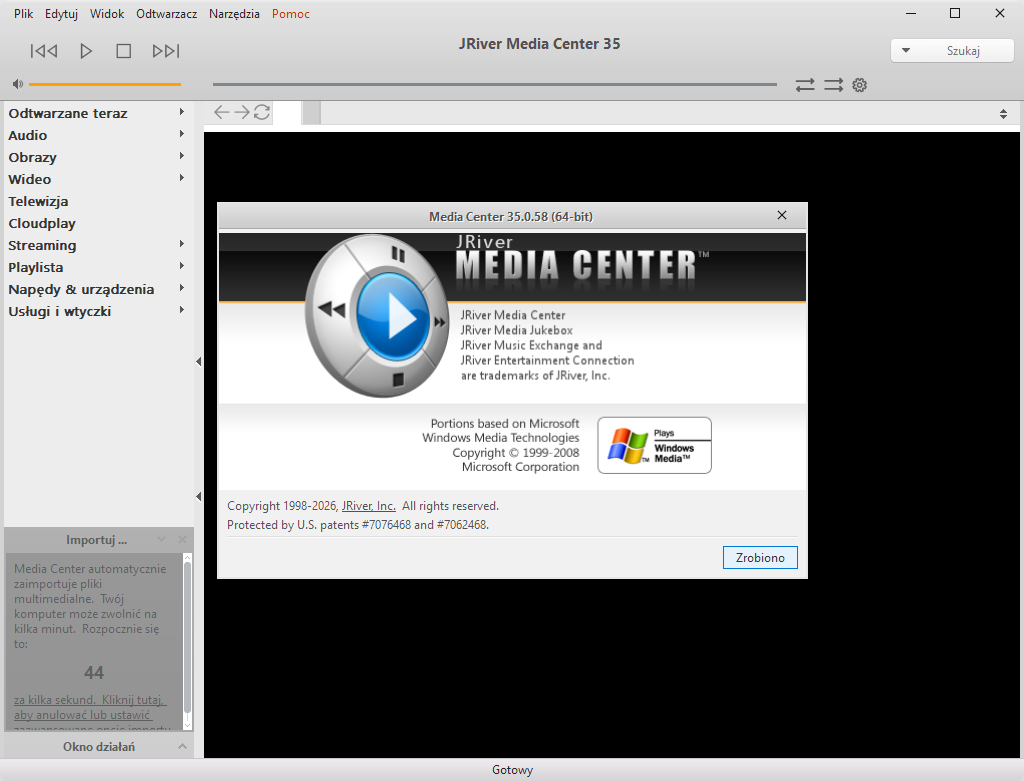Toggle repeat playback mode icon
This screenshot has width=1024, height=781.
pyautogui.click(x=805, y=85)
